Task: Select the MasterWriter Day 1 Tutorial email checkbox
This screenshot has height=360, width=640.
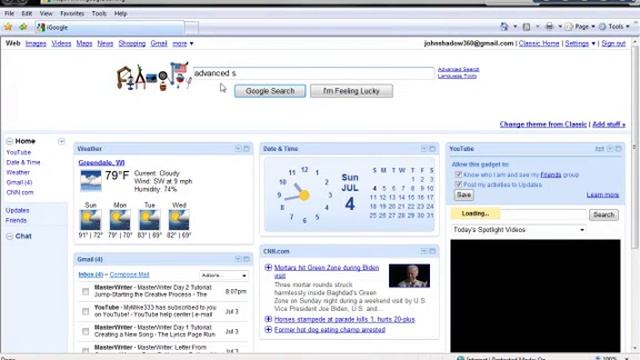Action: (x=85, y=331)
